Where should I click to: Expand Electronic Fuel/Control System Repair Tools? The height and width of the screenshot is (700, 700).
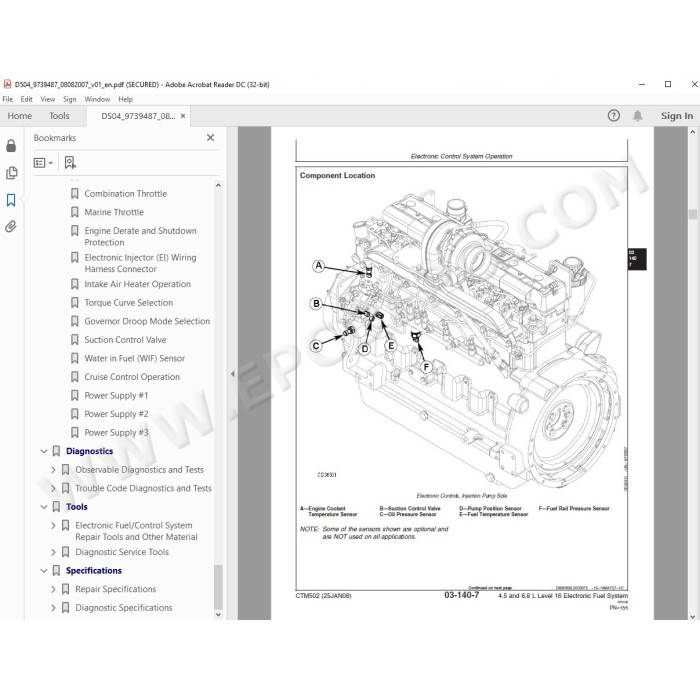coord(53,525)
